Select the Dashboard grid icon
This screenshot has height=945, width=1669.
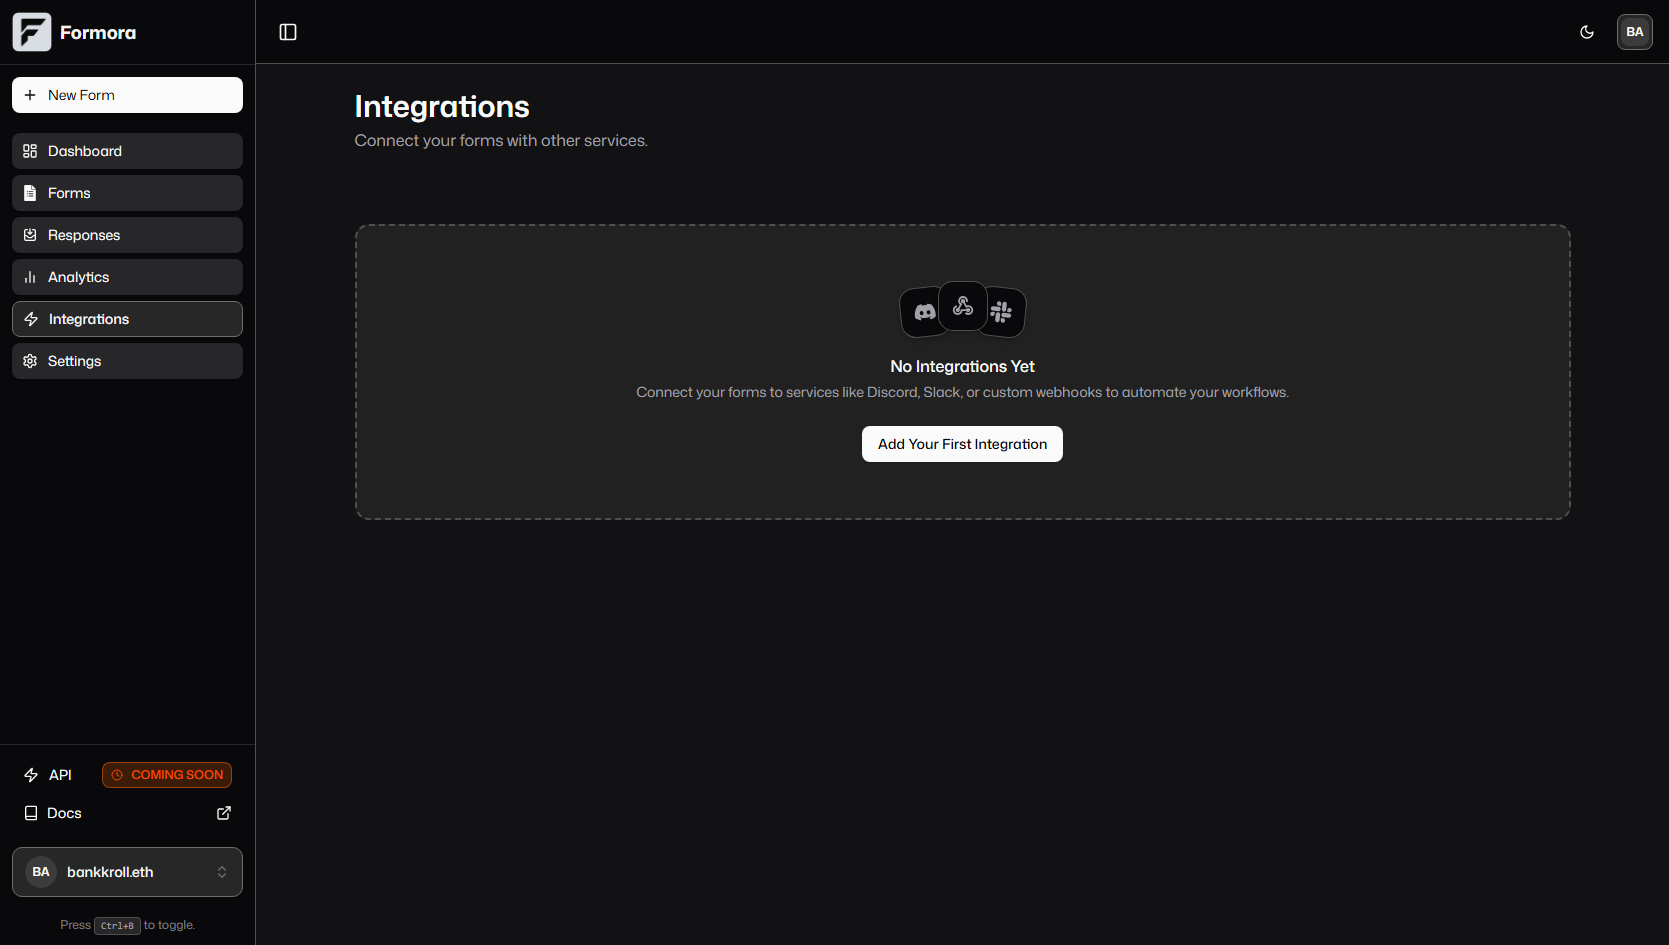(30, 150)
